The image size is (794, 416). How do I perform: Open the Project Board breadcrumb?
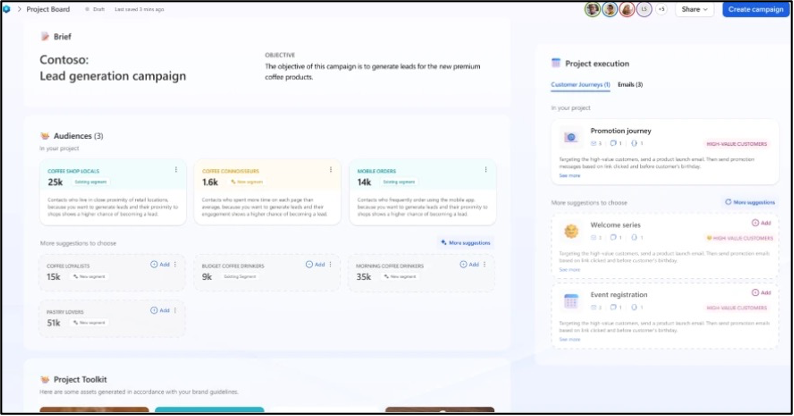click(x=48, y=9)
